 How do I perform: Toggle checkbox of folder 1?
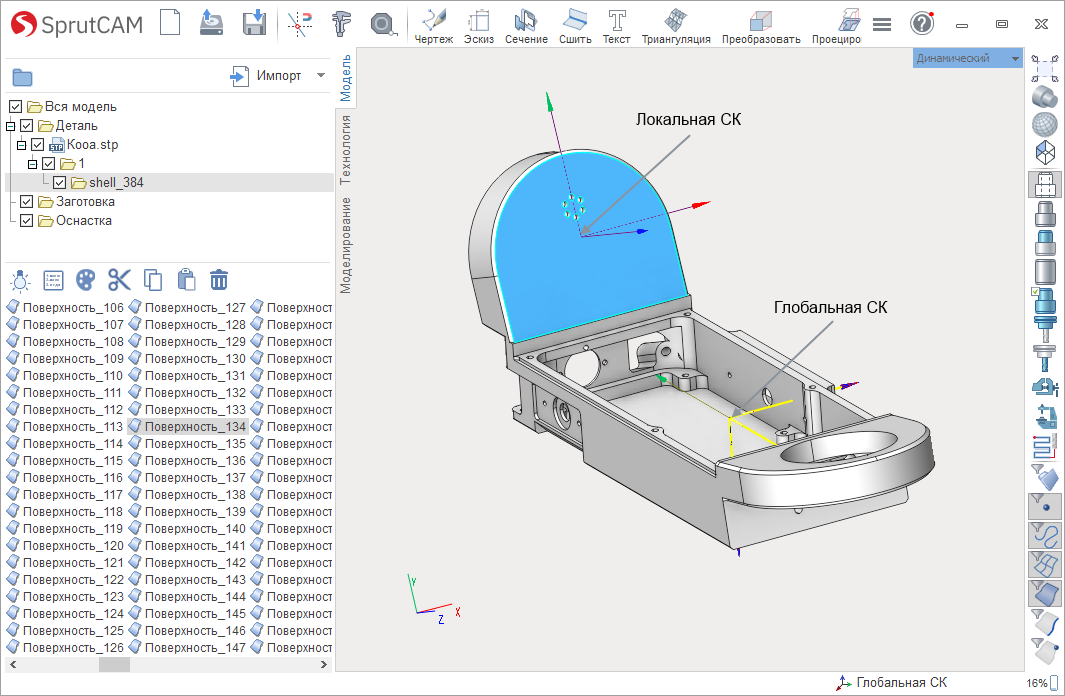[x=48, y=164]
